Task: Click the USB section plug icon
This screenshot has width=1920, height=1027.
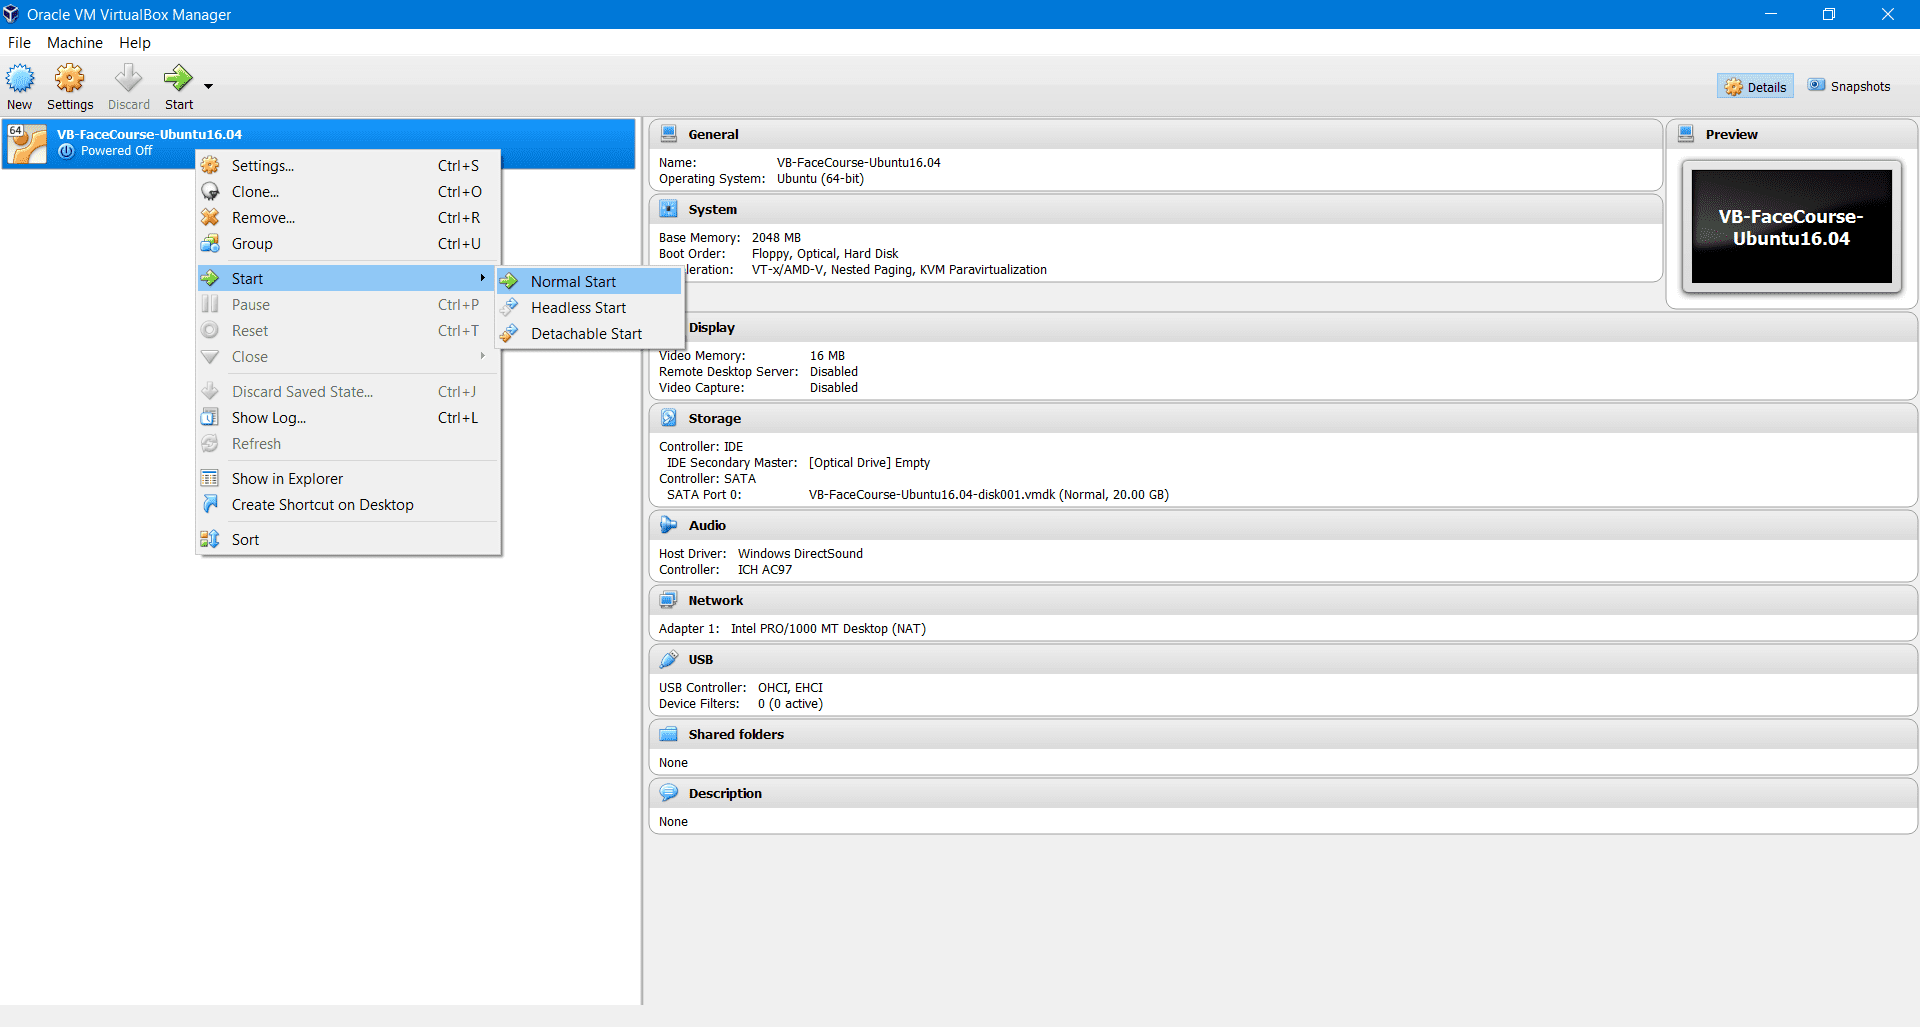Action: (669, 659)
